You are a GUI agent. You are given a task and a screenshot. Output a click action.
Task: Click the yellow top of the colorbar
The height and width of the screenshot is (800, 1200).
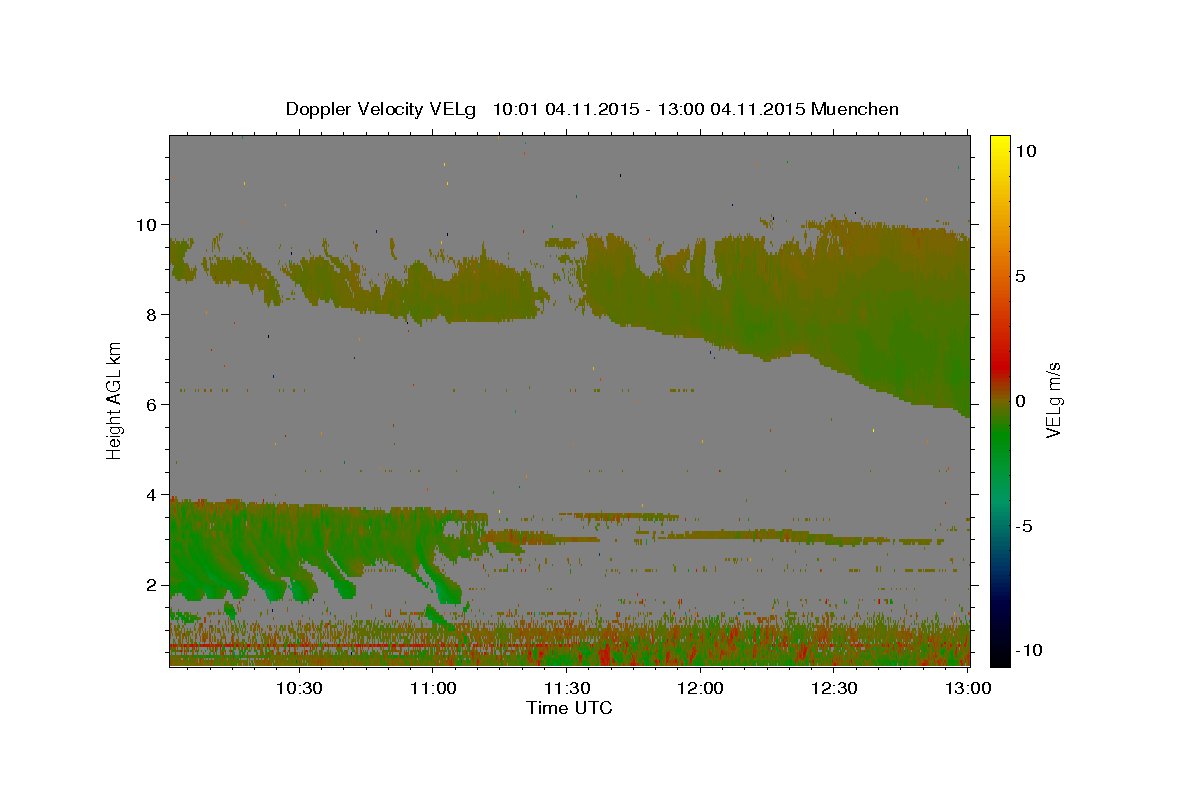point(999,143)
